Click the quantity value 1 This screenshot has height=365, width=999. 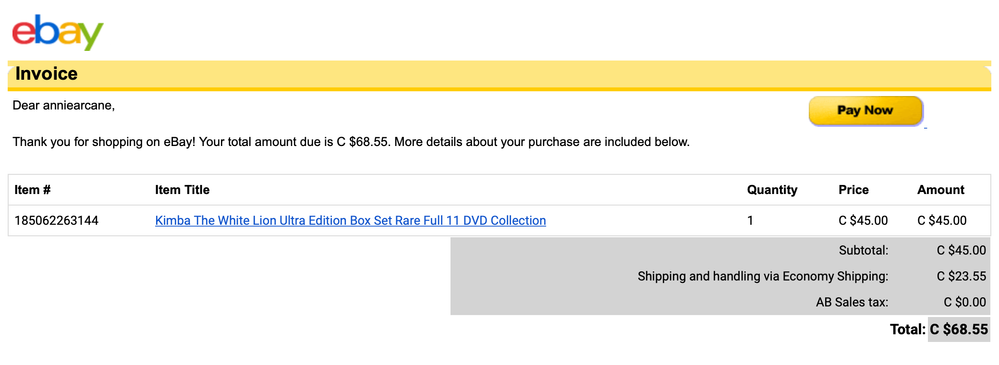click(x=750, y=221)
